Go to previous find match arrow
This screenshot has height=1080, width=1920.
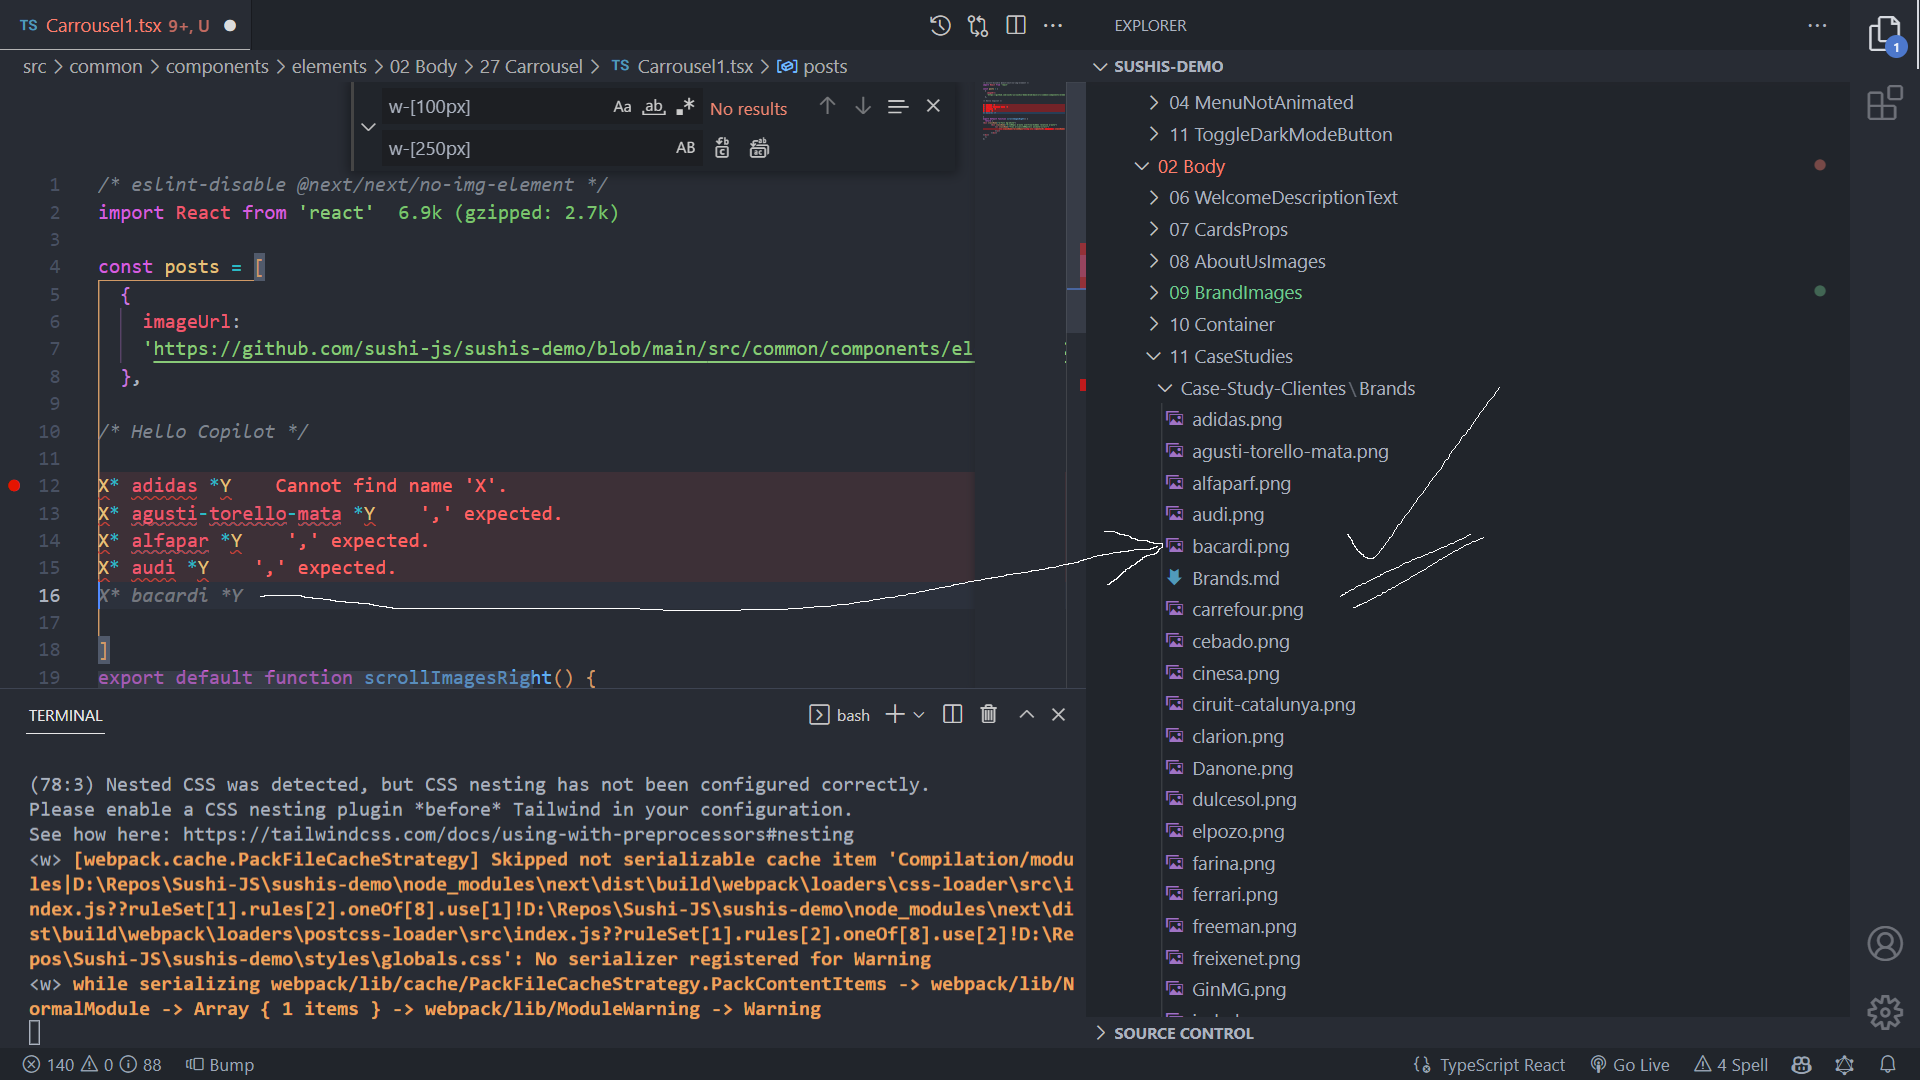[x=827, y=106]
